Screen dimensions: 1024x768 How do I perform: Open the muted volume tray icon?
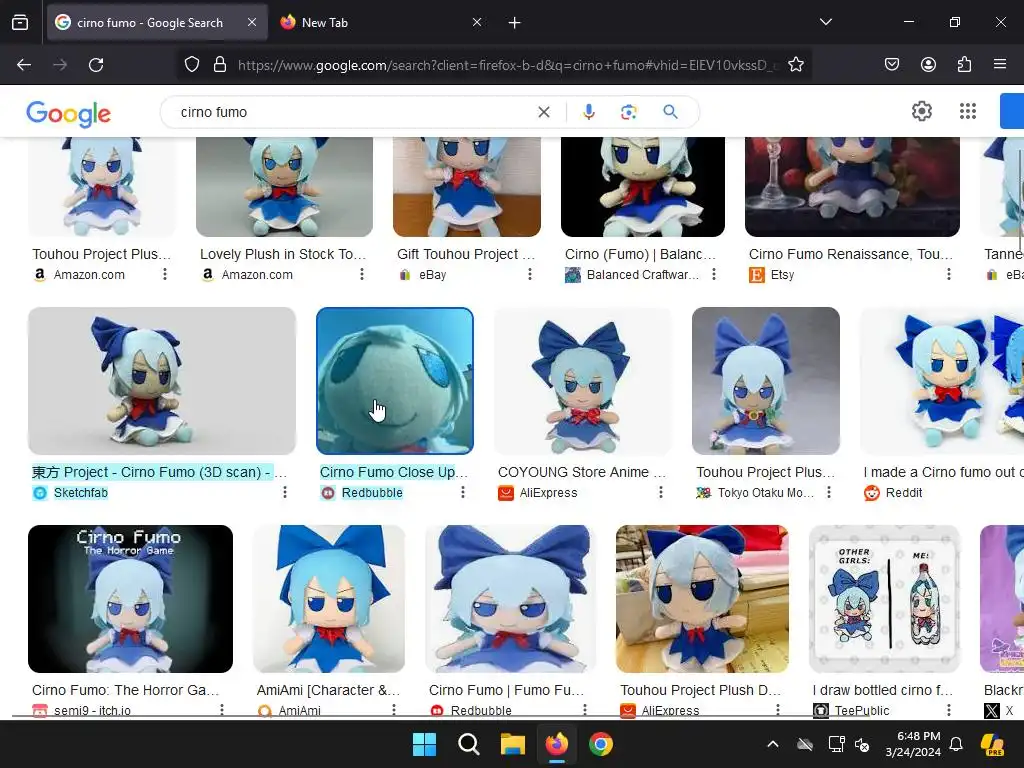[862, 744]
